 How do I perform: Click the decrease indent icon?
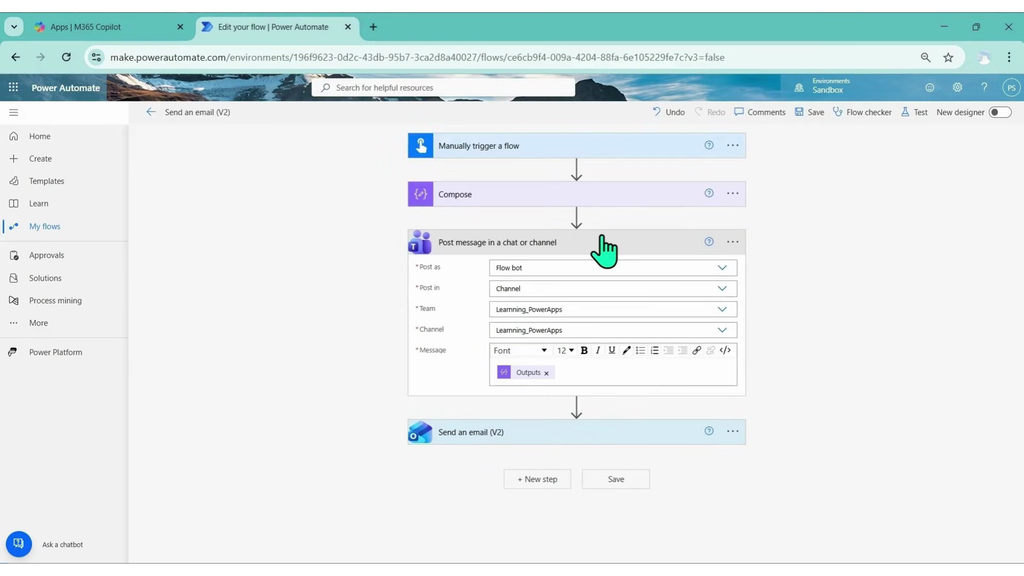point(668,351)
